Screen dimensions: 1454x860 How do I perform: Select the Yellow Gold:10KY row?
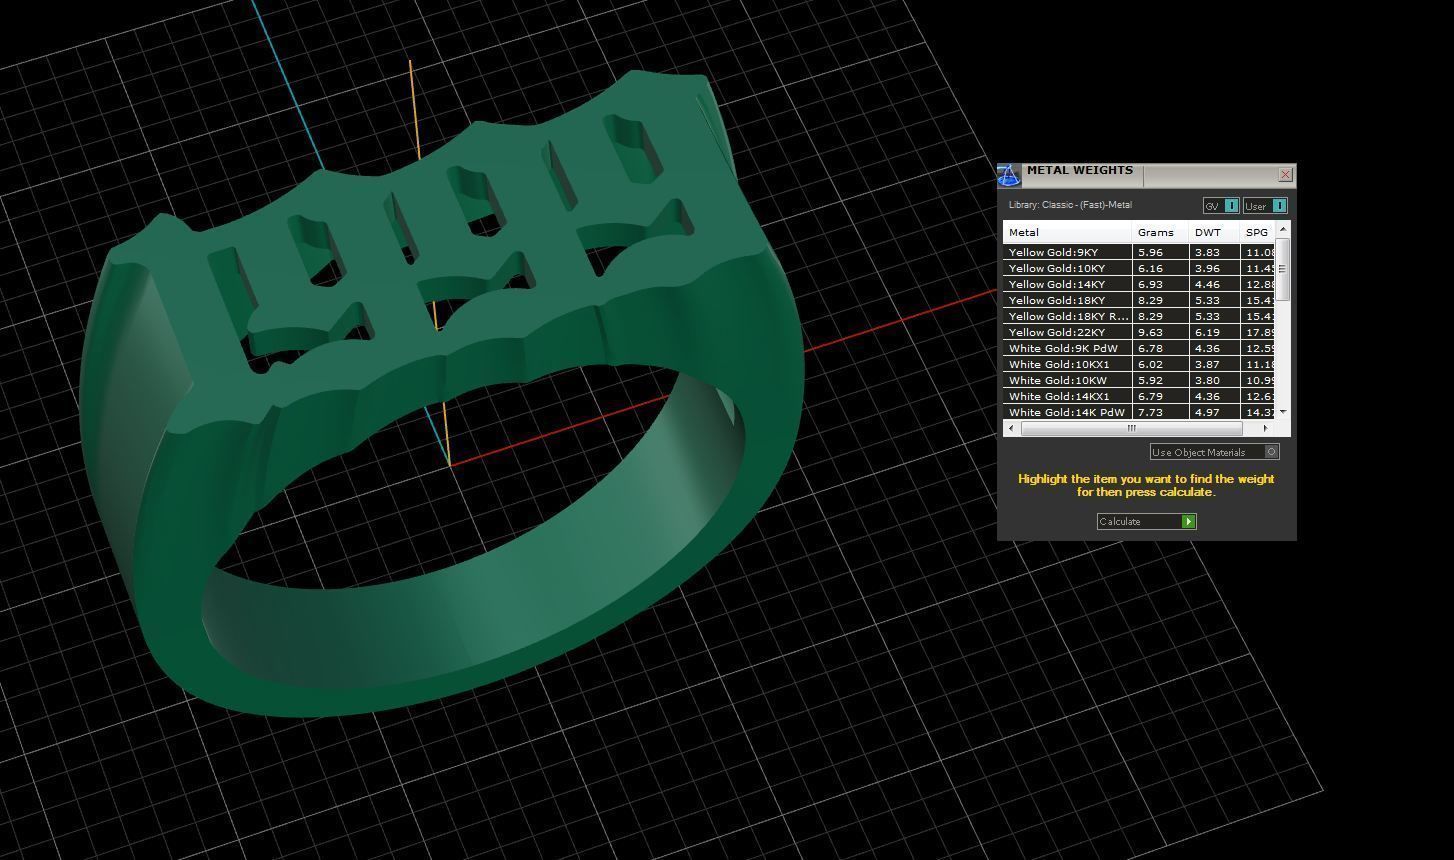click(x=1139, y=268)
